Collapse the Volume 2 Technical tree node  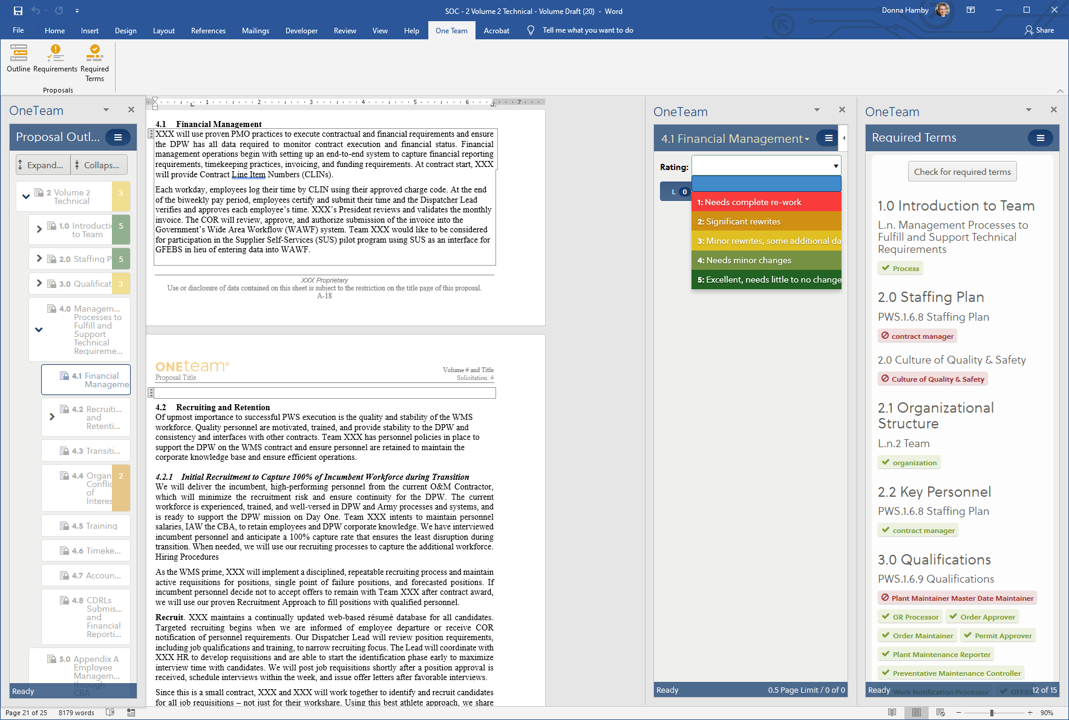[x=26, y=196]
